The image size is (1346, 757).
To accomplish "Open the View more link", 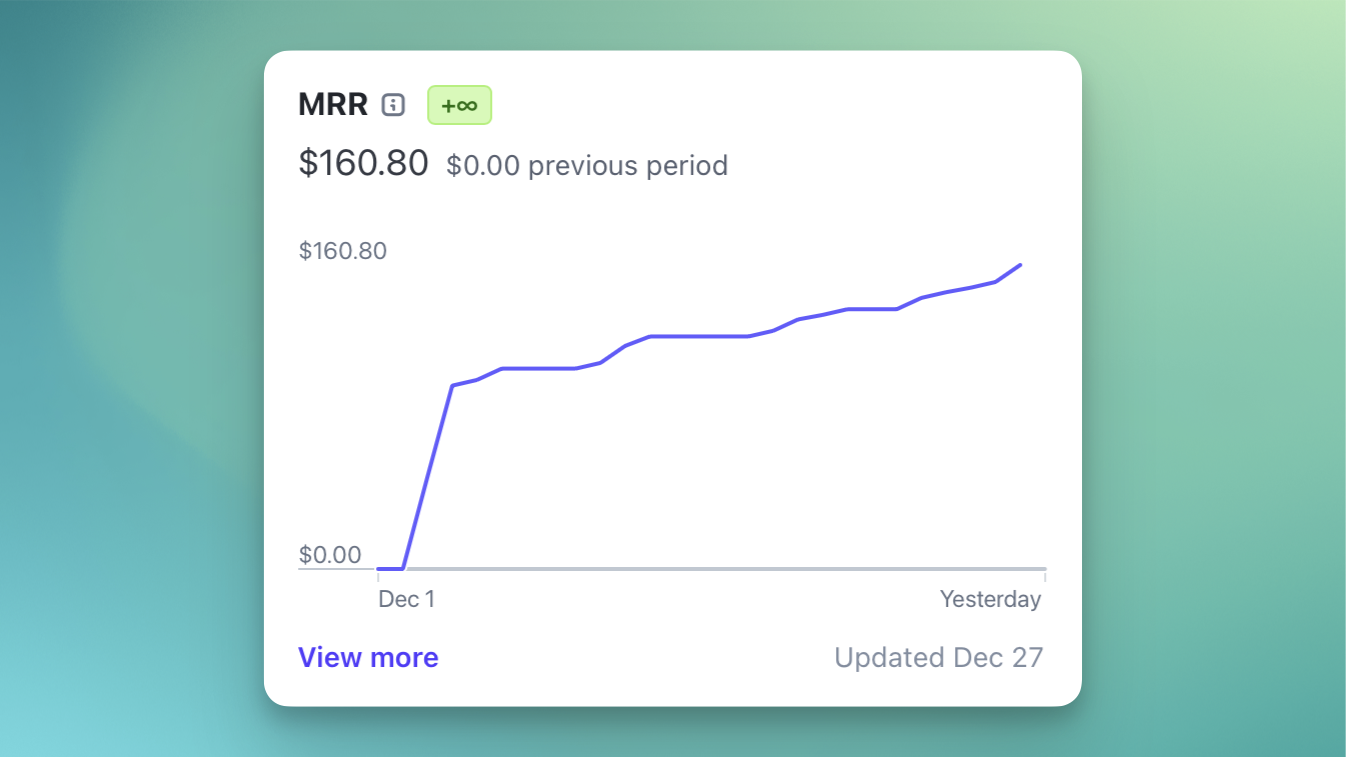I will (368, 657).
